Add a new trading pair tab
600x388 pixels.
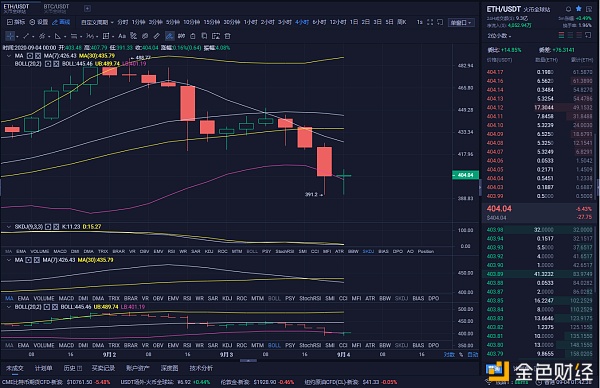click(x=87, y=8)
